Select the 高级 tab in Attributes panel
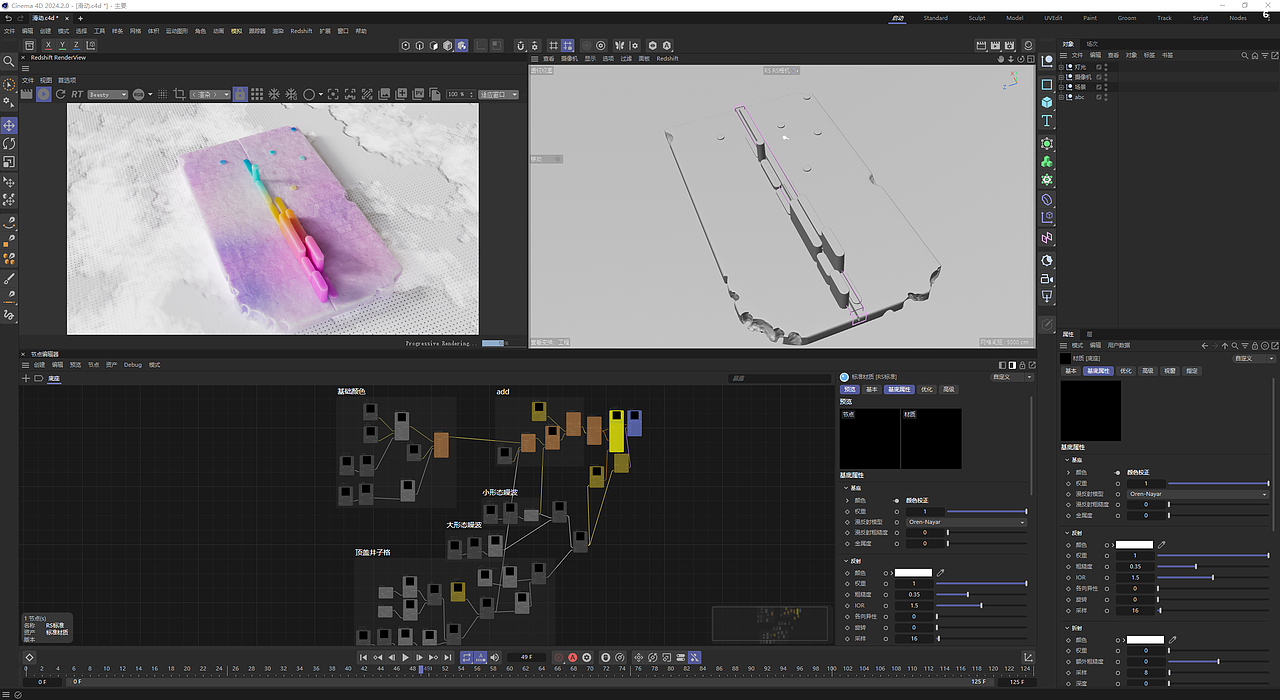This screenshot has width=1280, height=700. [x=1148, y=371]
